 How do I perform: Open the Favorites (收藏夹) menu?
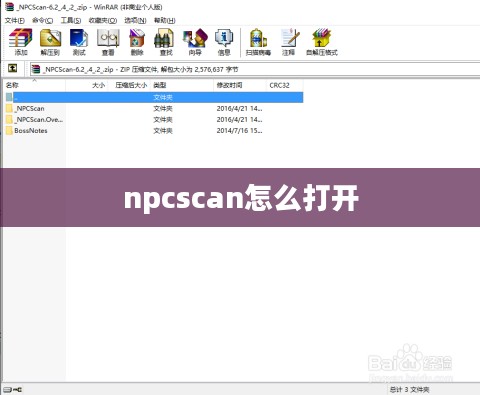(103, 20)
